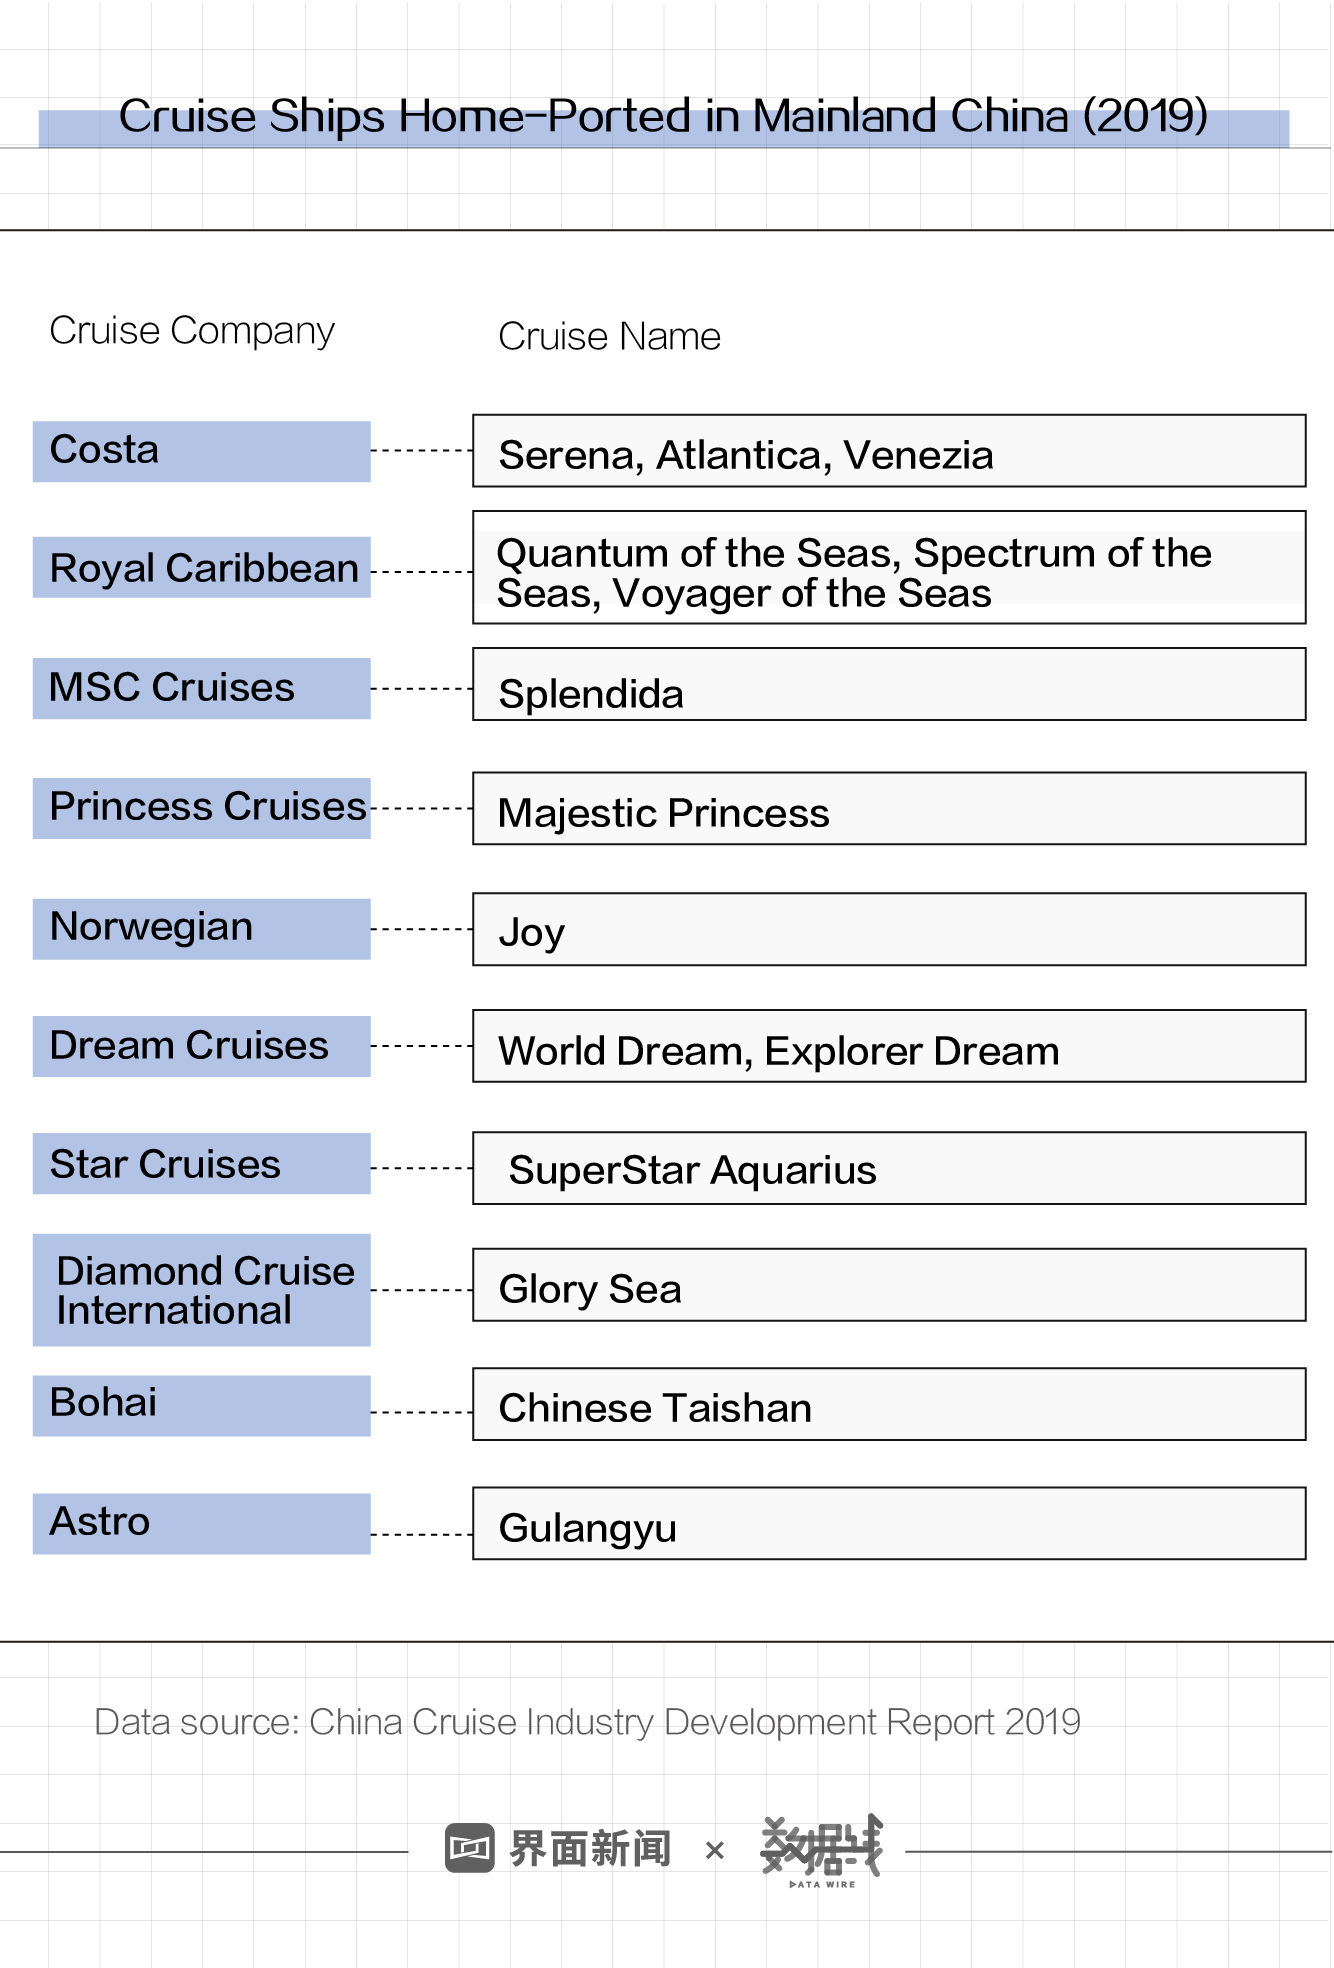Image resolution: width=1334 pixels, height=1968 pixels.
Task: Click the Jiemian News logo icon
Action: click(x=469, y=1847)
